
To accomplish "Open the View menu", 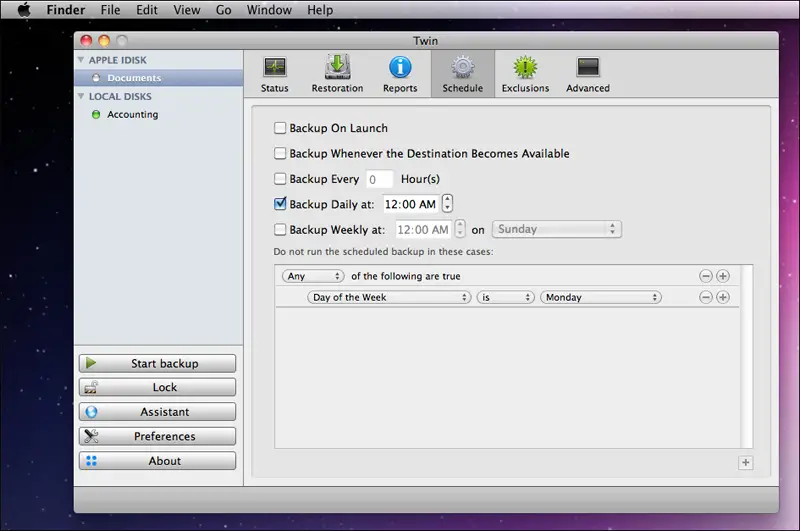I will tap(186, 10).
